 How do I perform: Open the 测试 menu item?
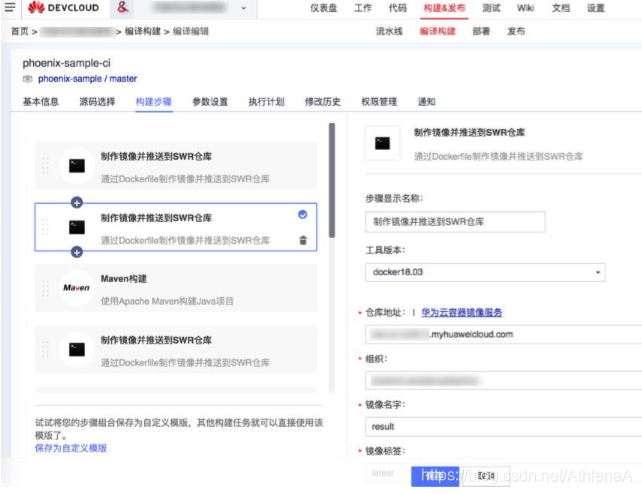pyautogui.click(x=491, y=8)
